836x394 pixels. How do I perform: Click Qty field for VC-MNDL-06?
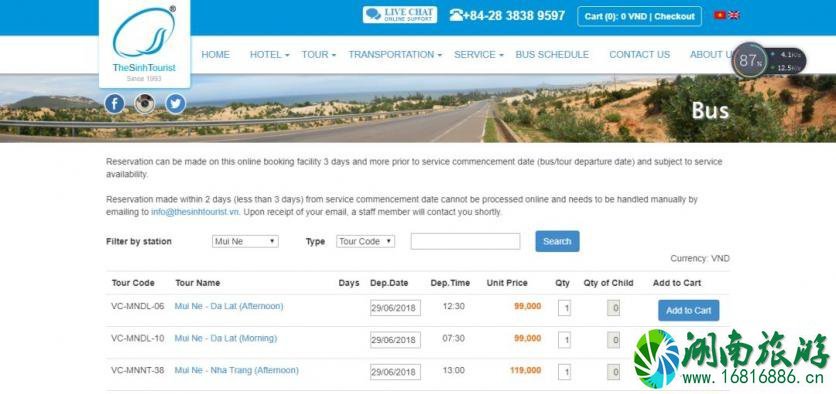click(564, 308)
